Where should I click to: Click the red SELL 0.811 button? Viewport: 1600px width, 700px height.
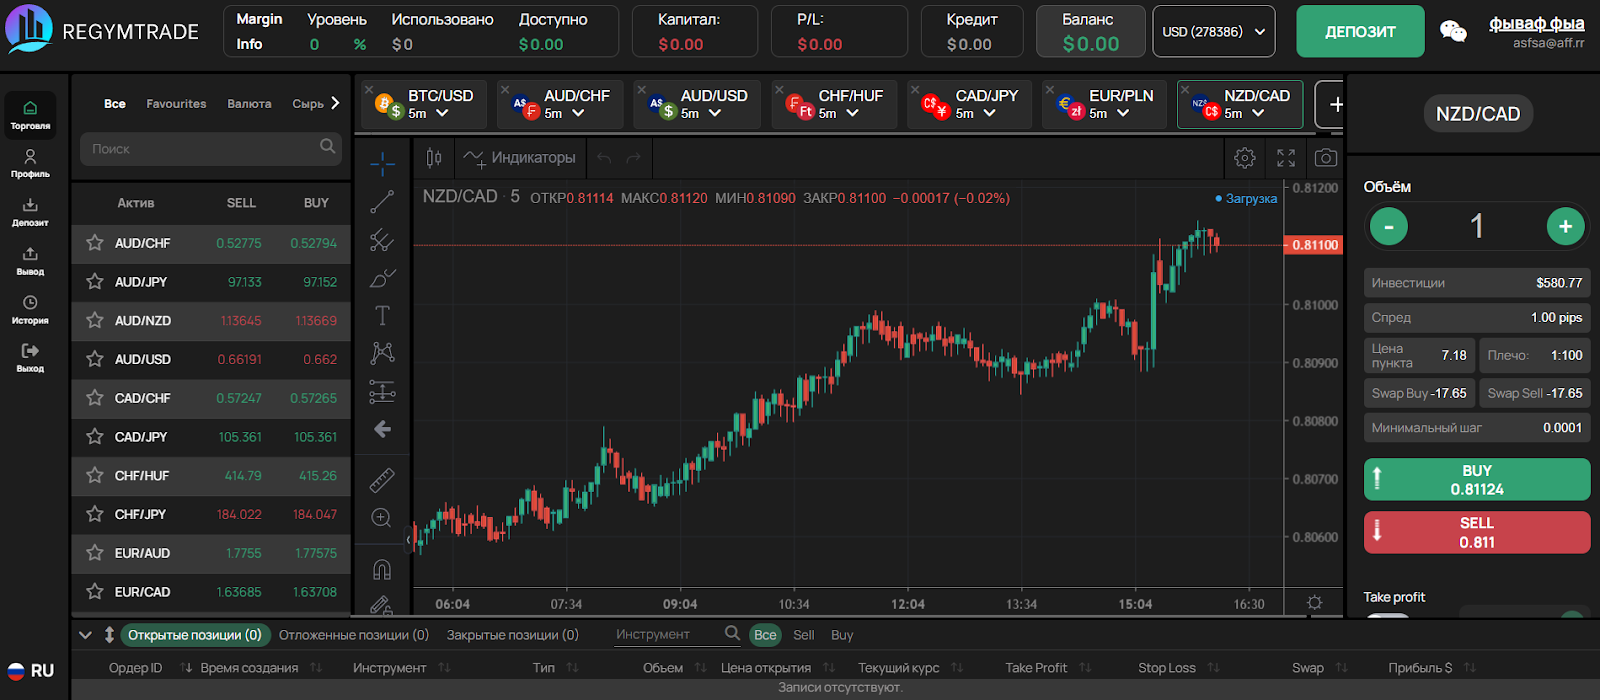(x=1476, y=533)
